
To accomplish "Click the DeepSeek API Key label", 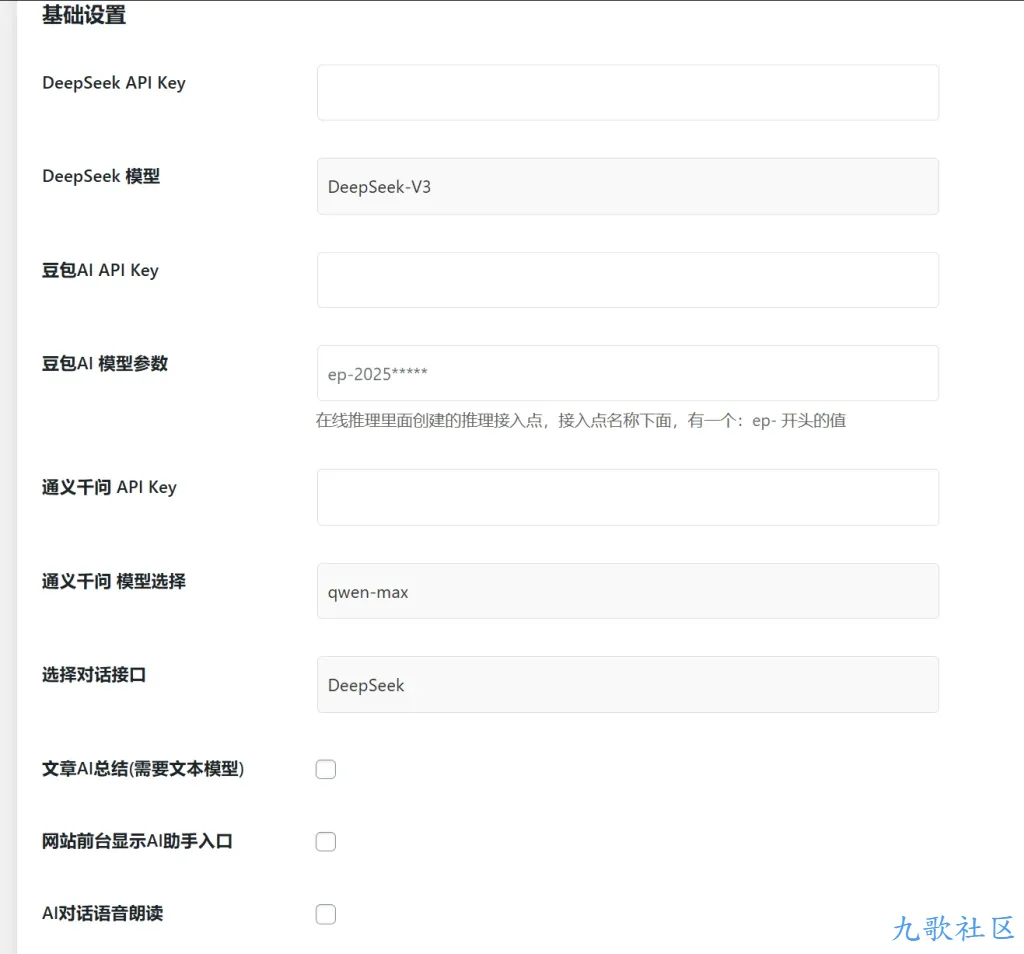I will [114, 83].
